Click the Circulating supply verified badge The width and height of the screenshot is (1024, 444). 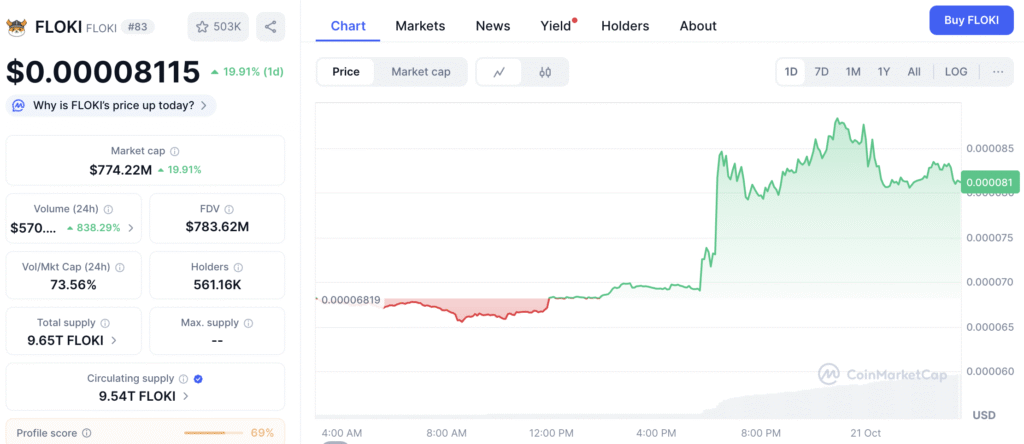click(x=198, y=379)
